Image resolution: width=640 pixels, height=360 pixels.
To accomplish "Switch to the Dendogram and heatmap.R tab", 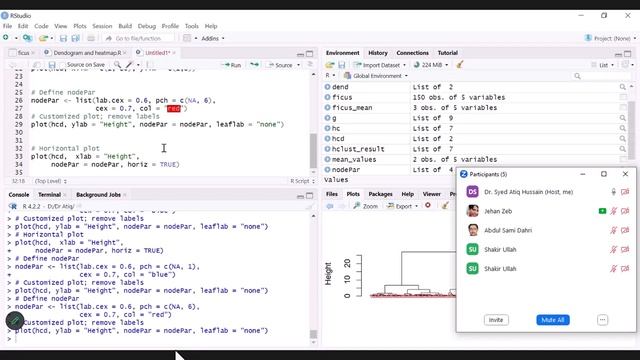I will pyautogui.click(x=87, y=53).
